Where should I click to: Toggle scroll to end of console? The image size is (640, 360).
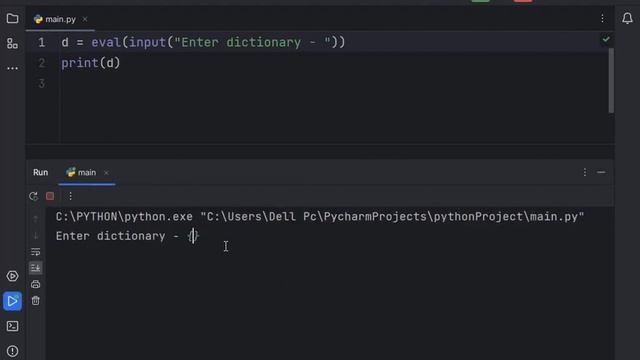click(36, 268)
